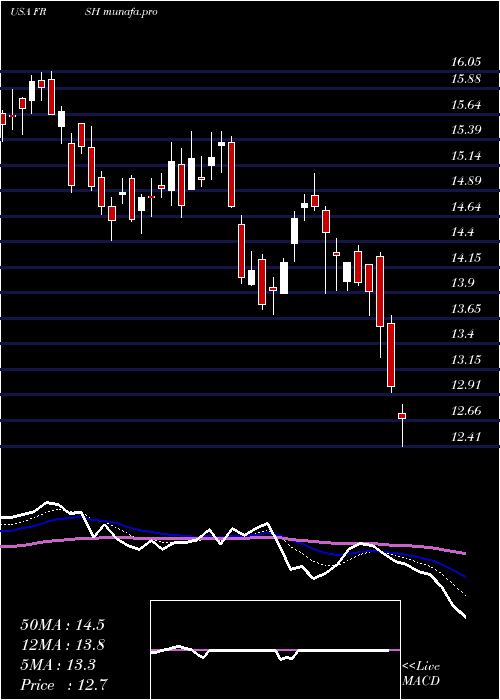The image size is (500, 700).
Task: Click inside the MACD inset chart box
Action: pyautogui.click(x=275, y=650)
